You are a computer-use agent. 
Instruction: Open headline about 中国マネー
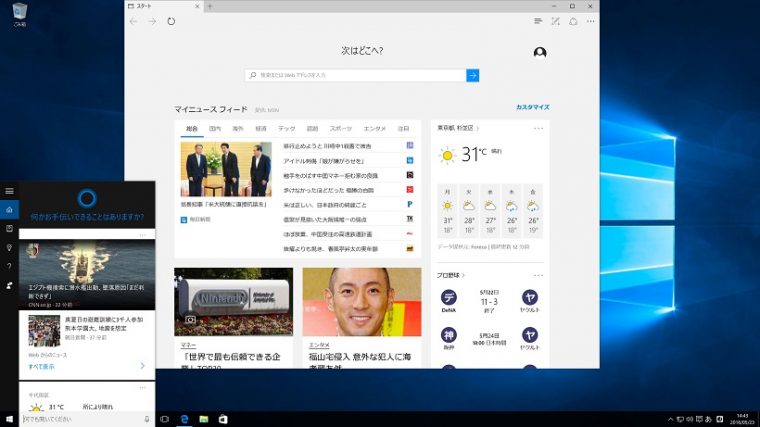tap(331, 175)
